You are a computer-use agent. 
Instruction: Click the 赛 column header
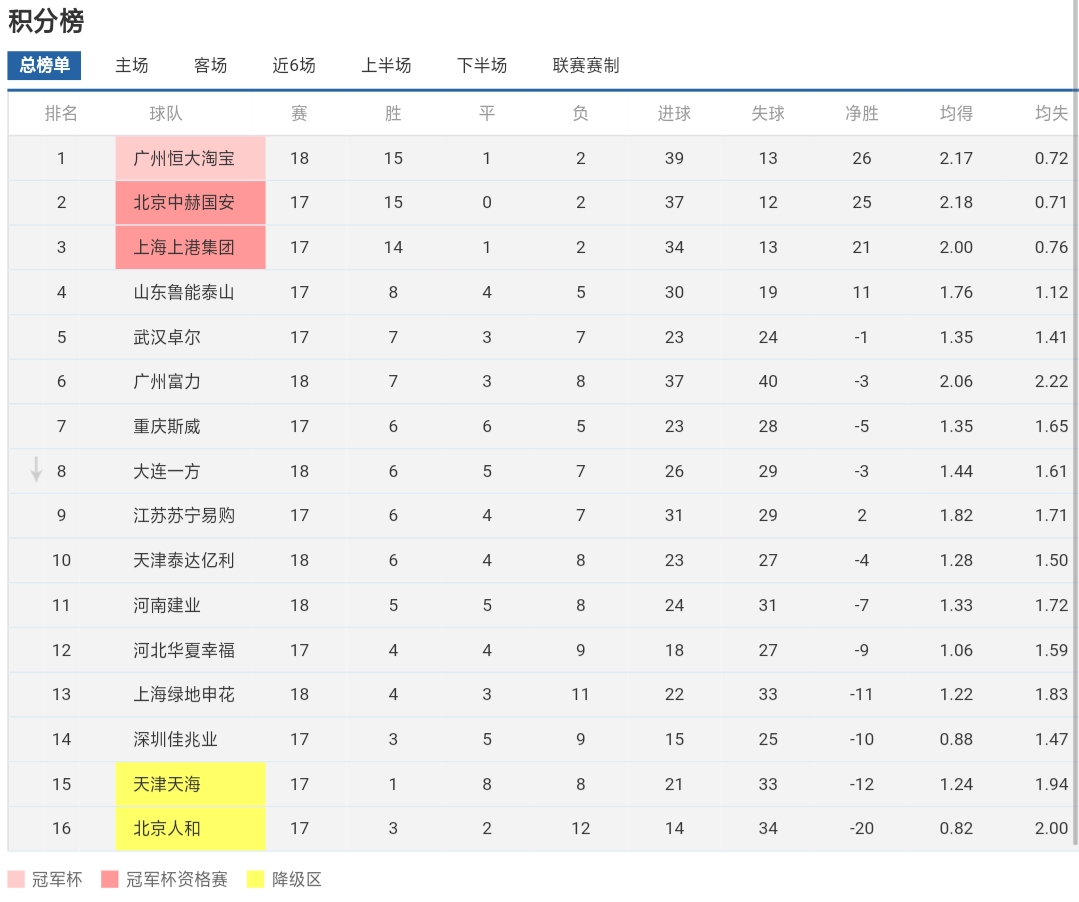(299, 114)
